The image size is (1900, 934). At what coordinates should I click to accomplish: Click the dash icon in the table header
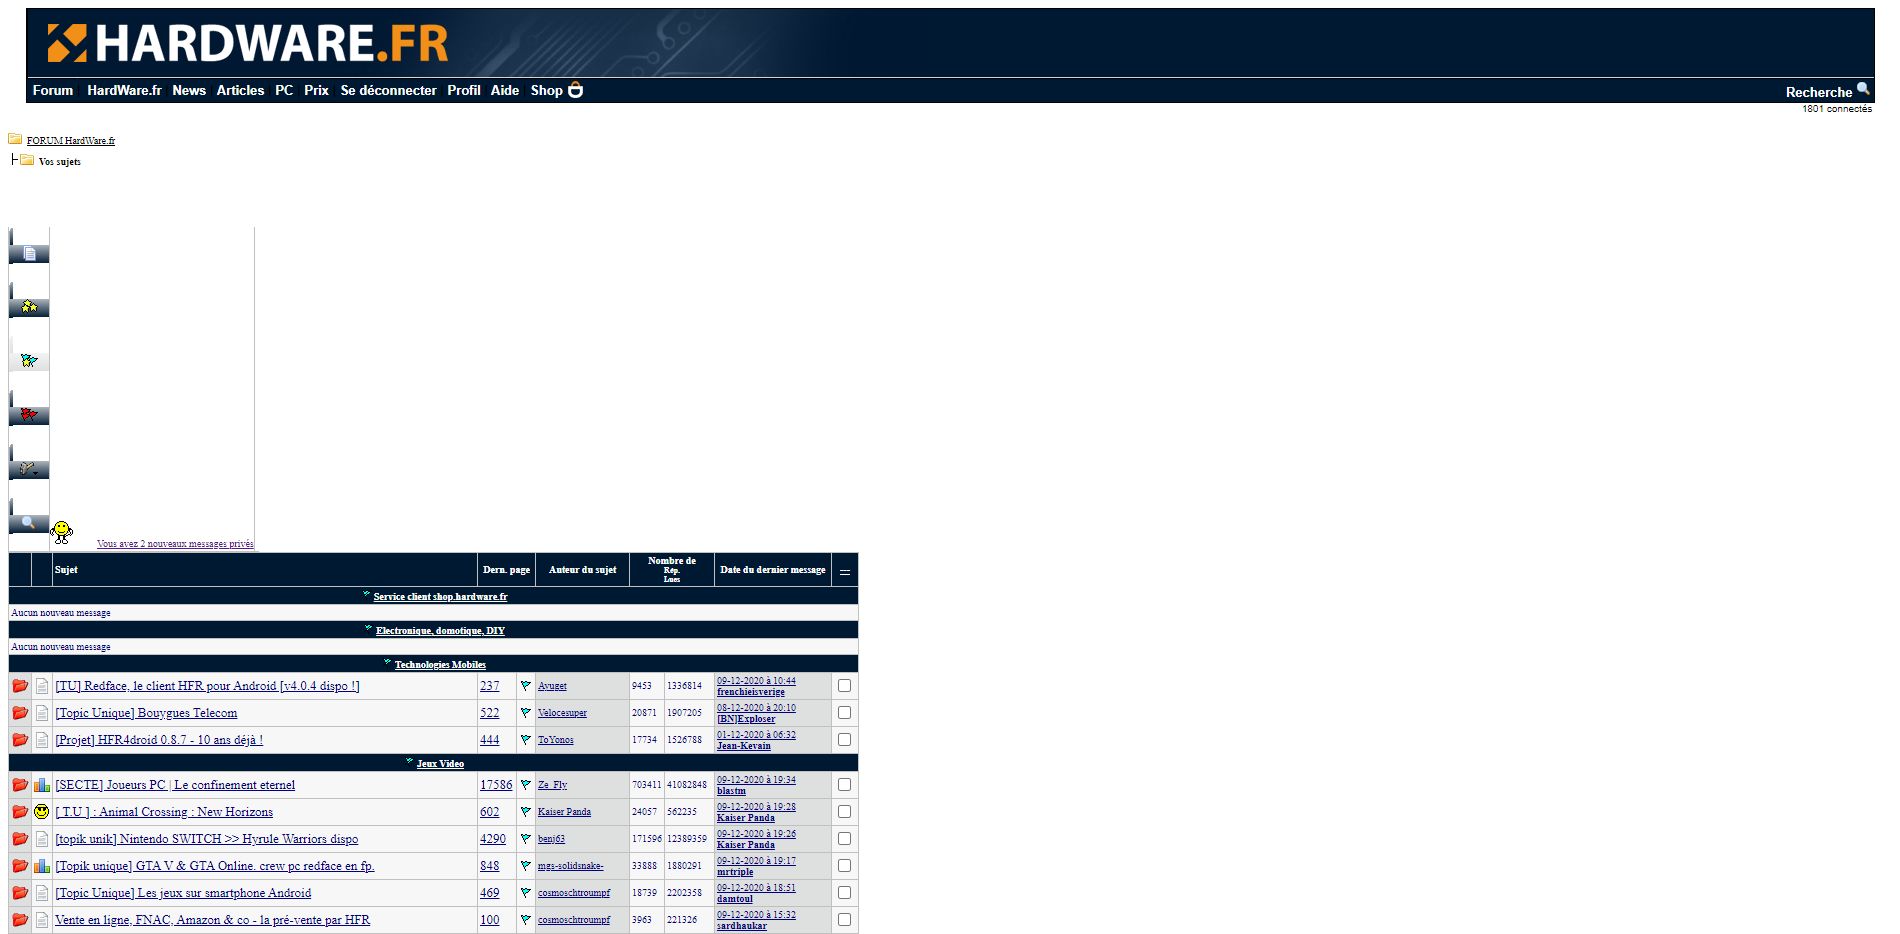tap(845, 572)
